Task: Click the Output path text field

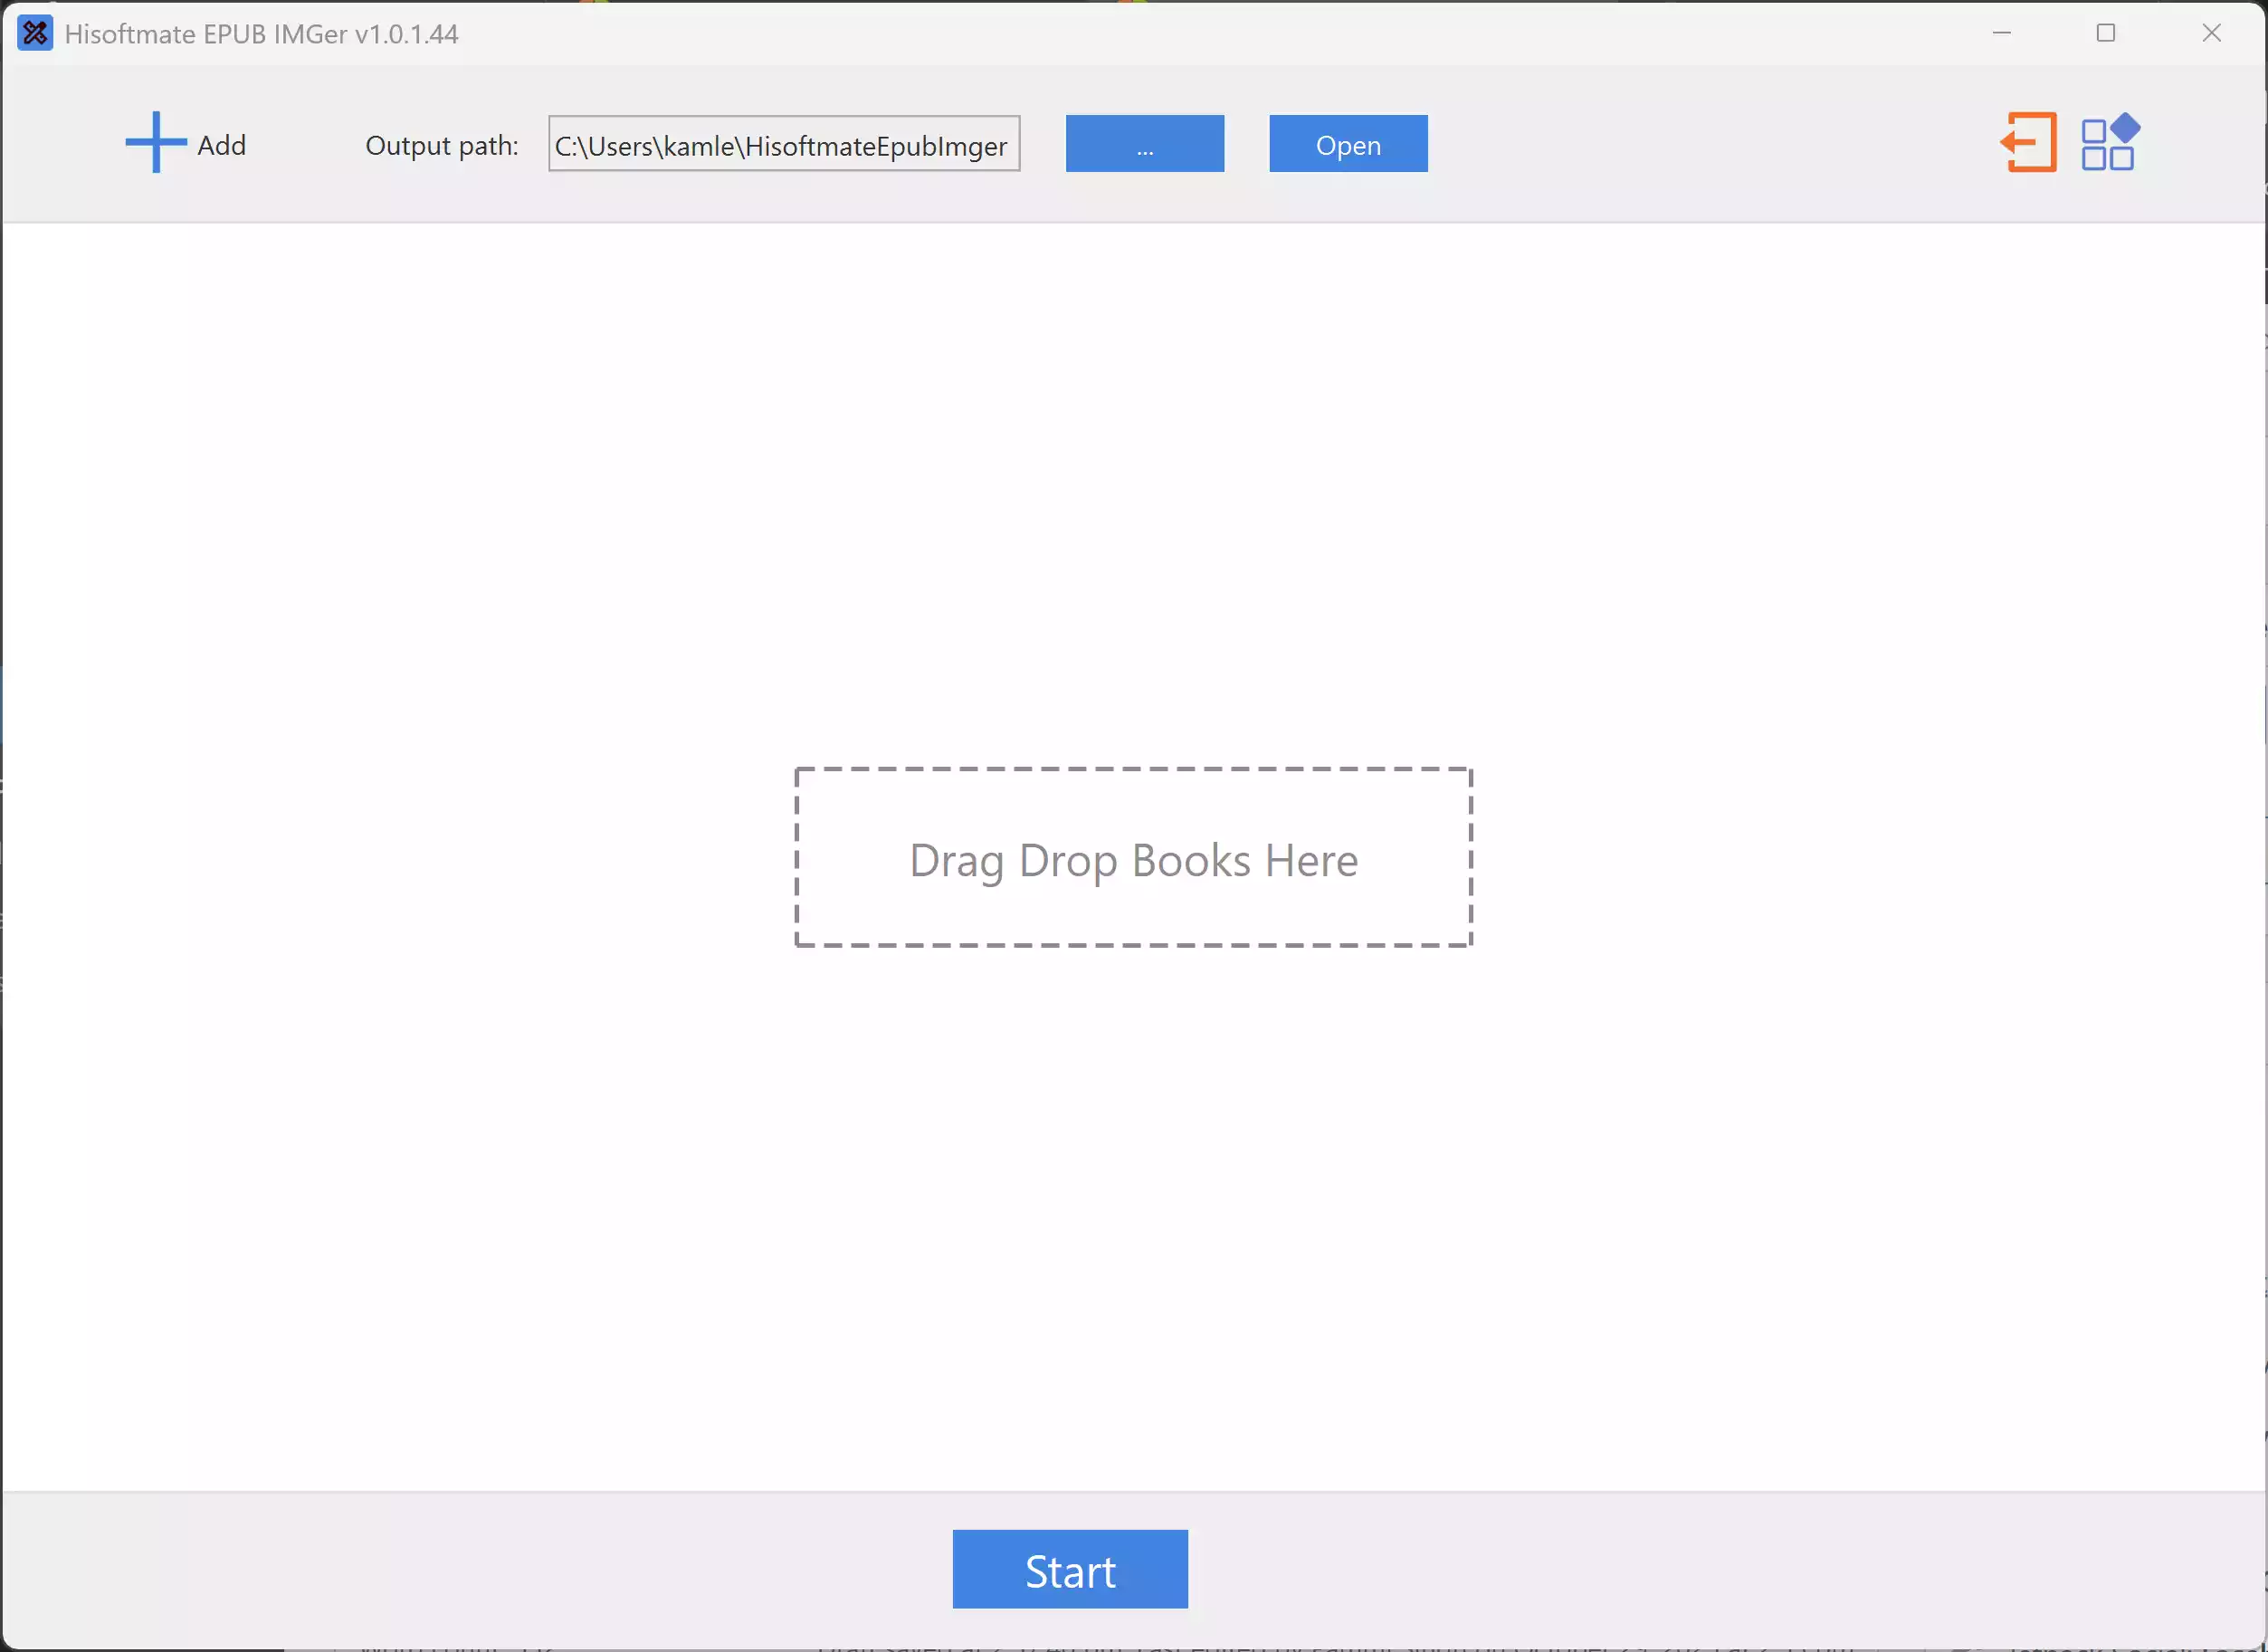Action: (784, 144)
